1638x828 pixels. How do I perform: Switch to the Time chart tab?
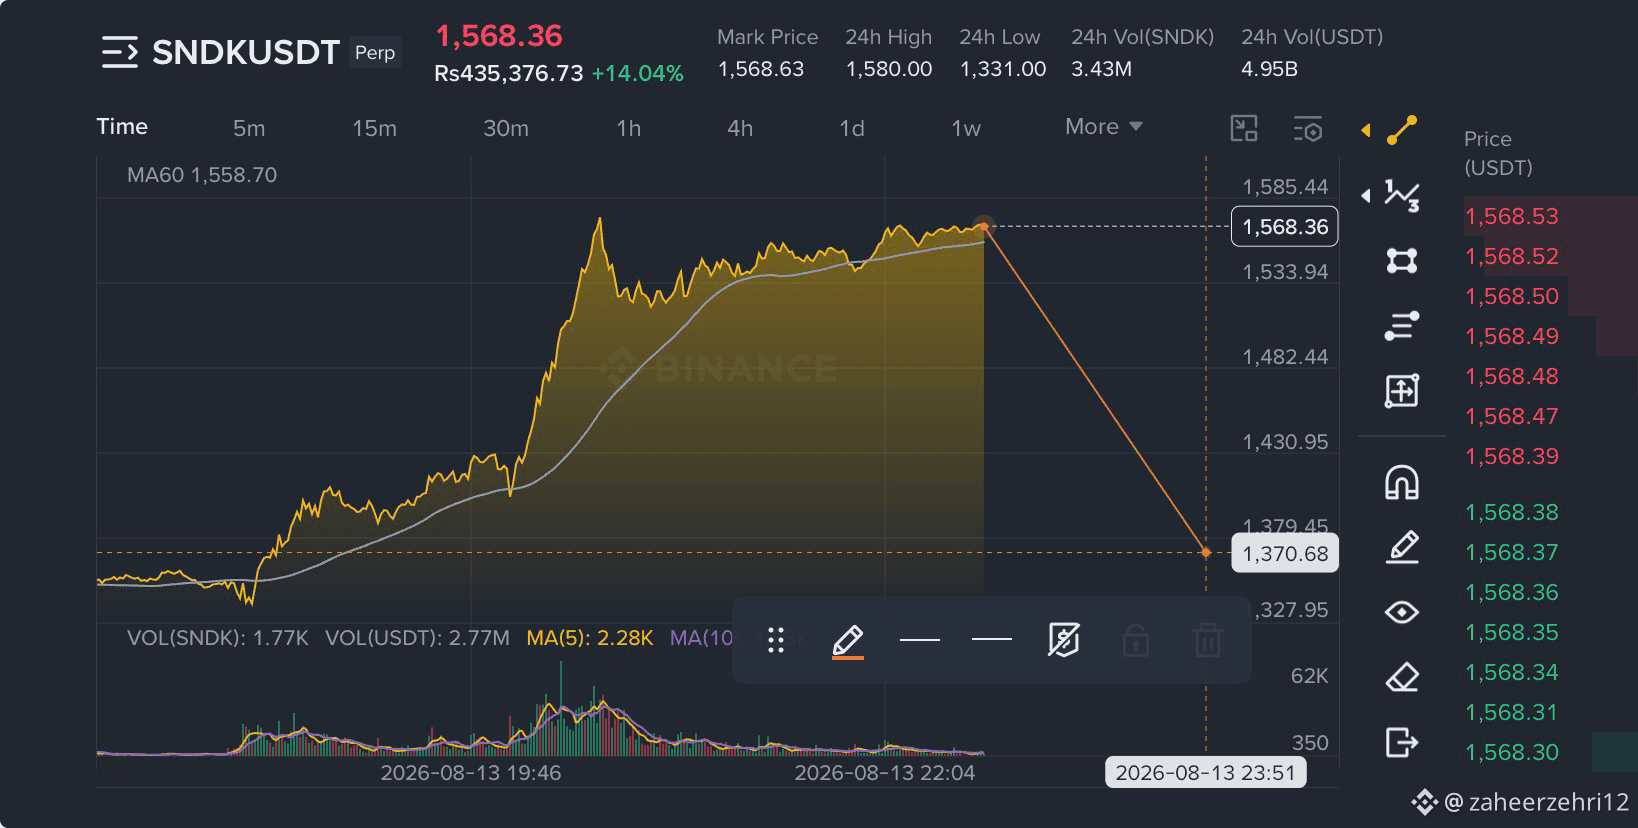coord(122,127)
